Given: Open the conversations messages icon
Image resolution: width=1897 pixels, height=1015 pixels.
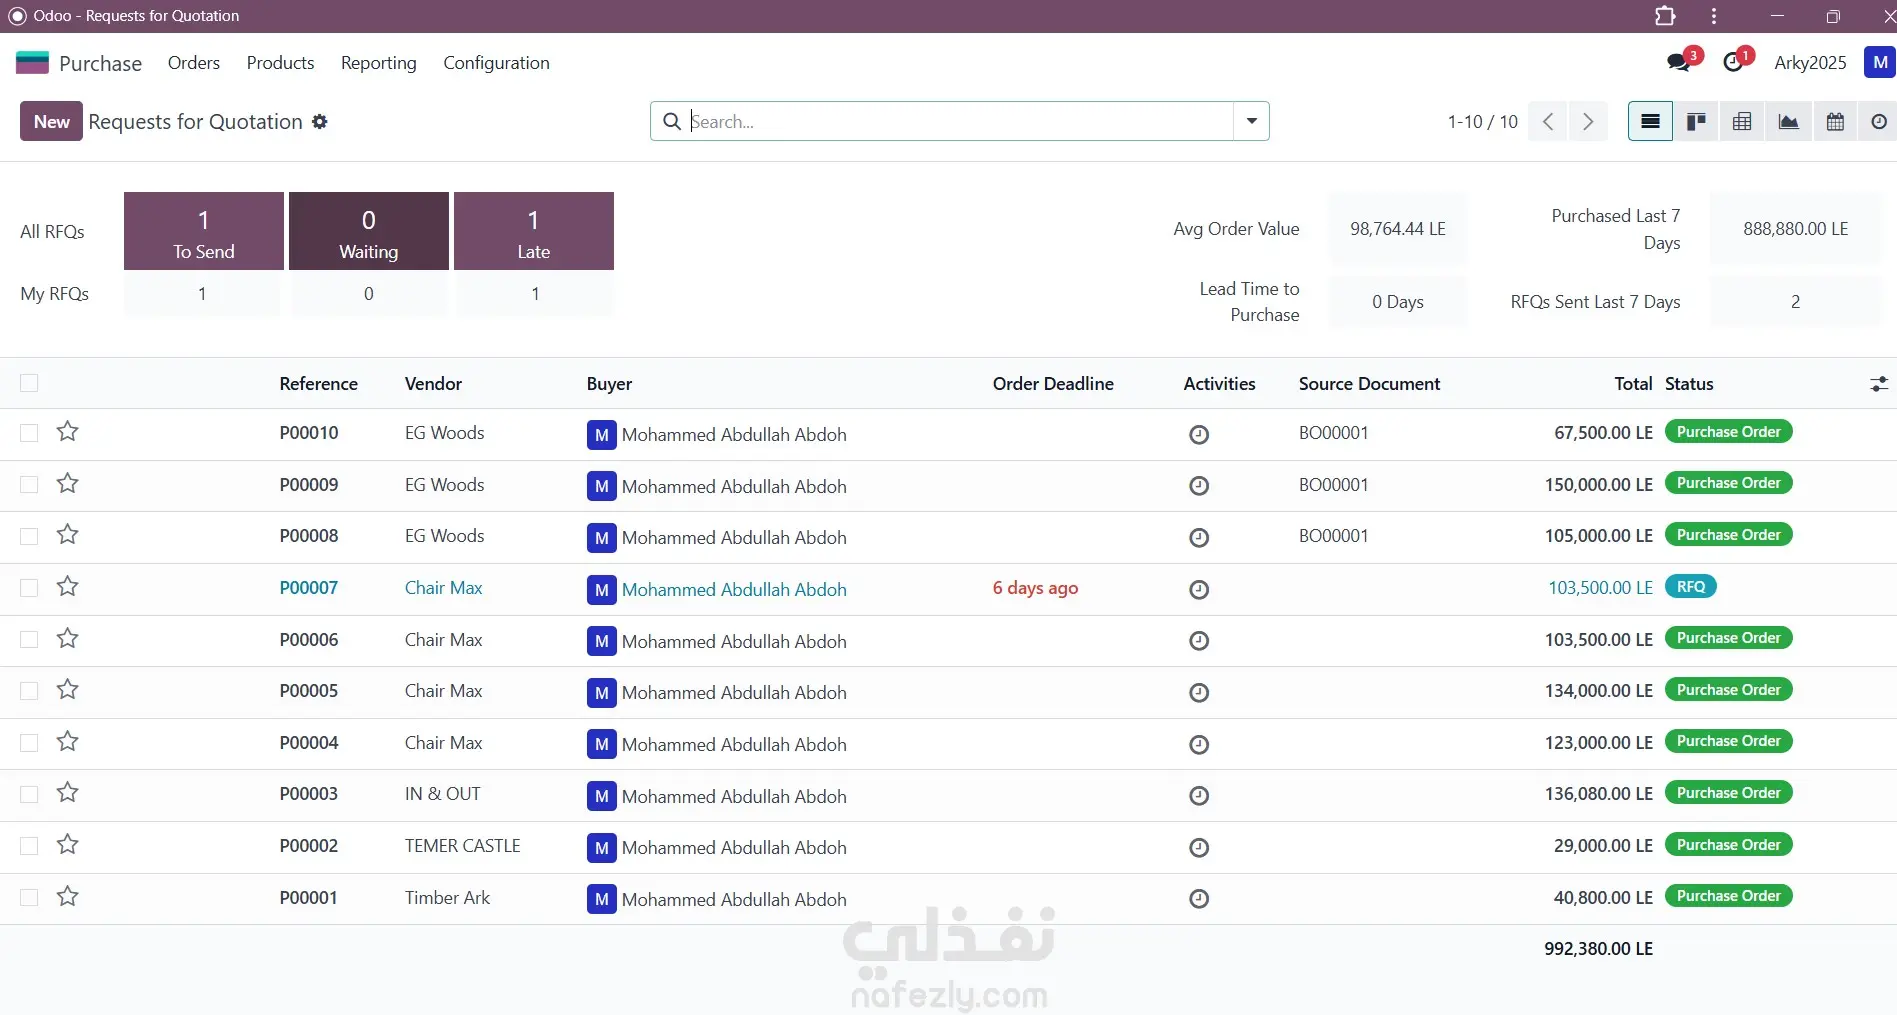Looking at the screenshot, I should click(1679, 63).
